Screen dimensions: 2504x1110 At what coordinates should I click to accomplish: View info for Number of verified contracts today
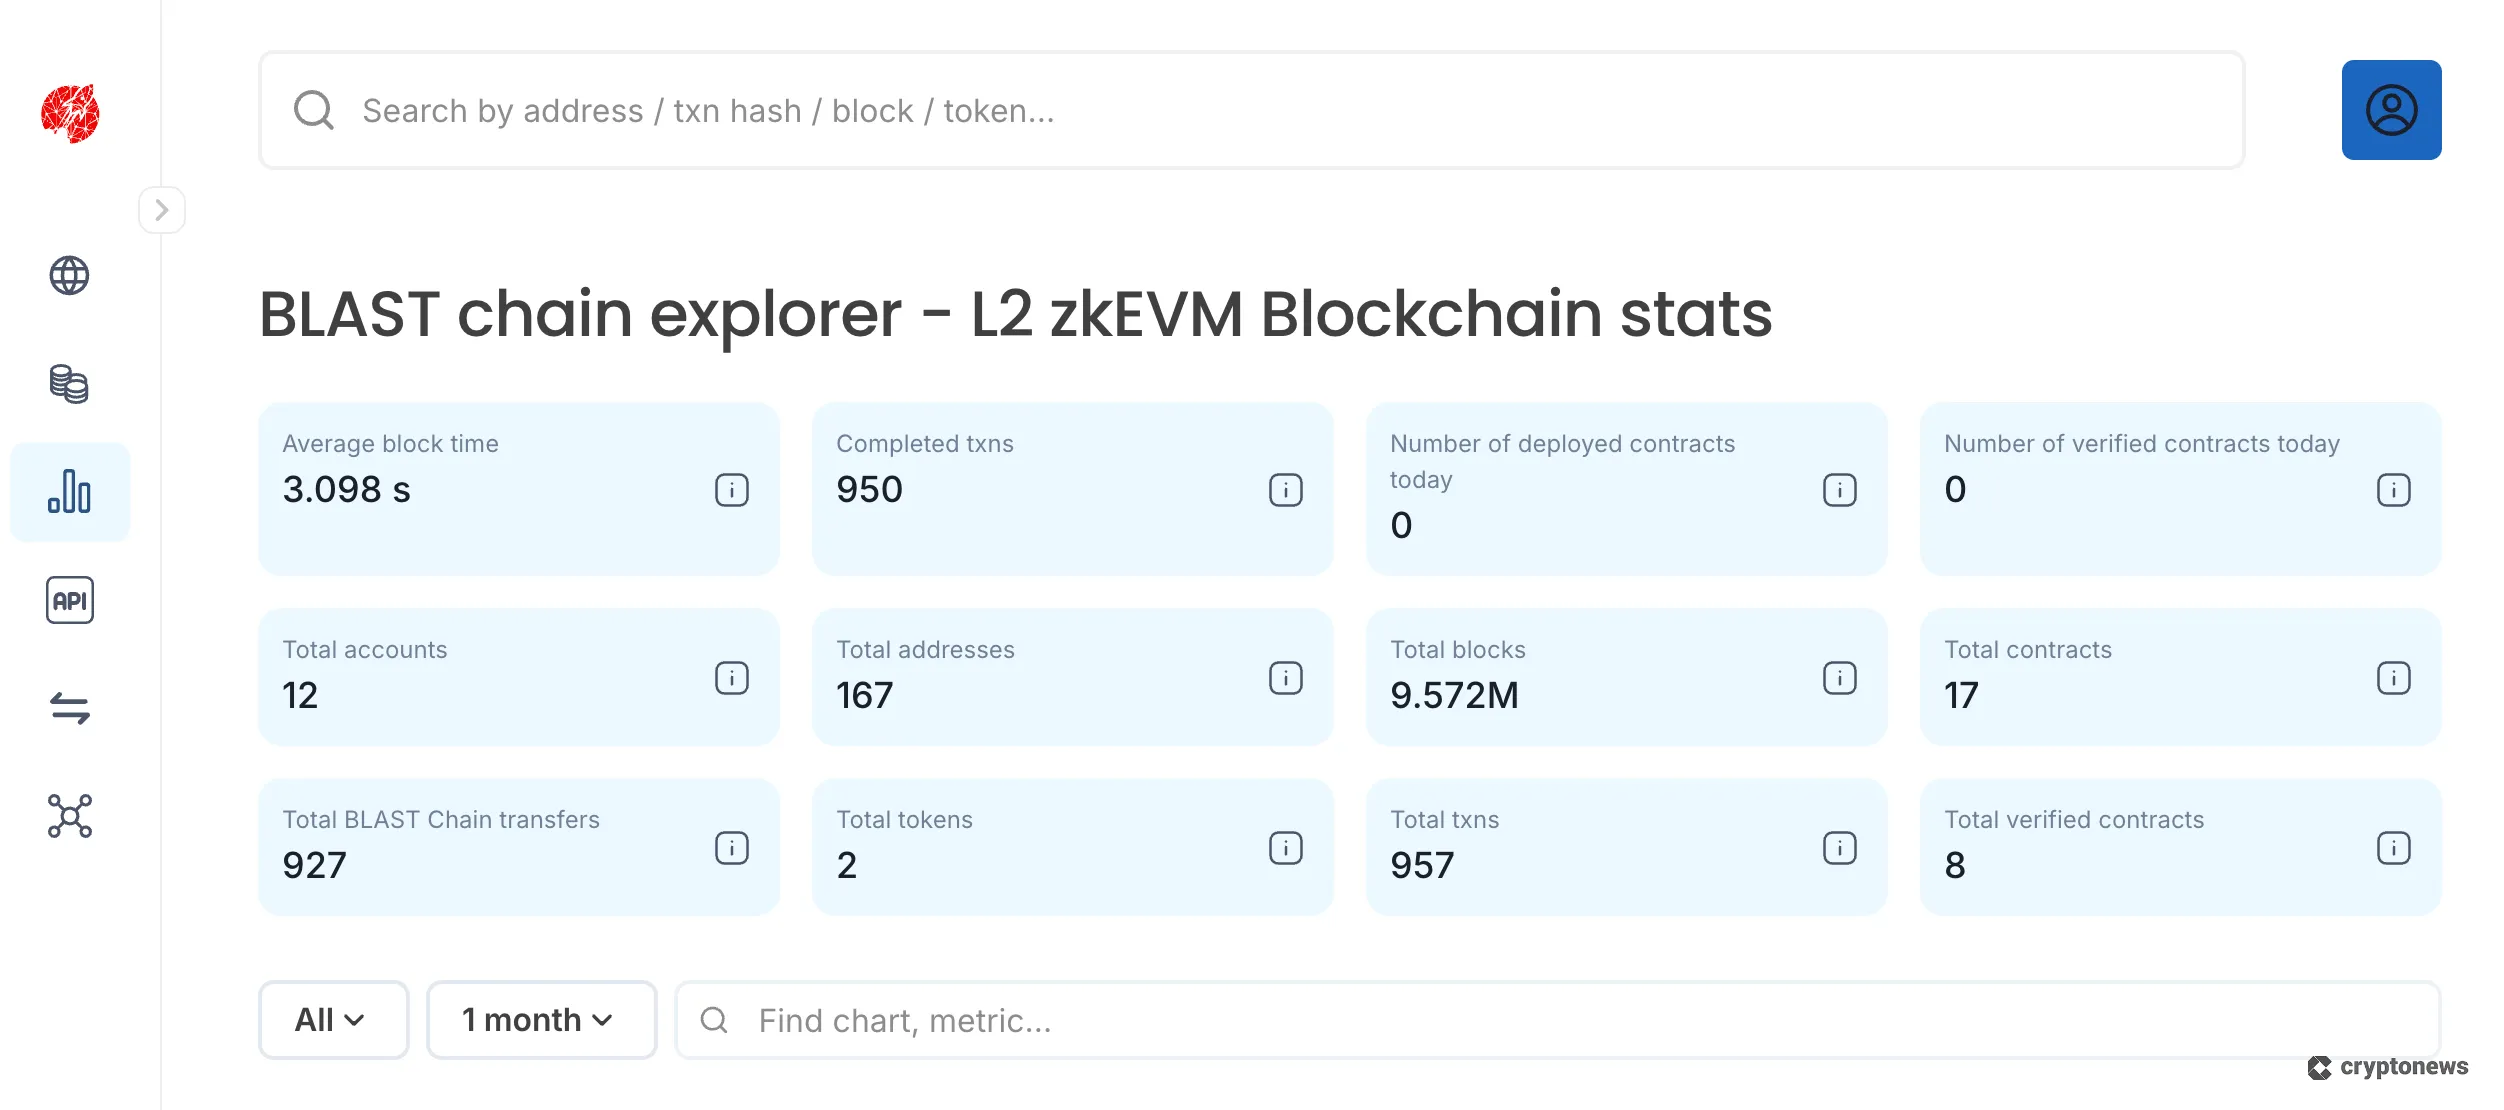(2392, 490)
